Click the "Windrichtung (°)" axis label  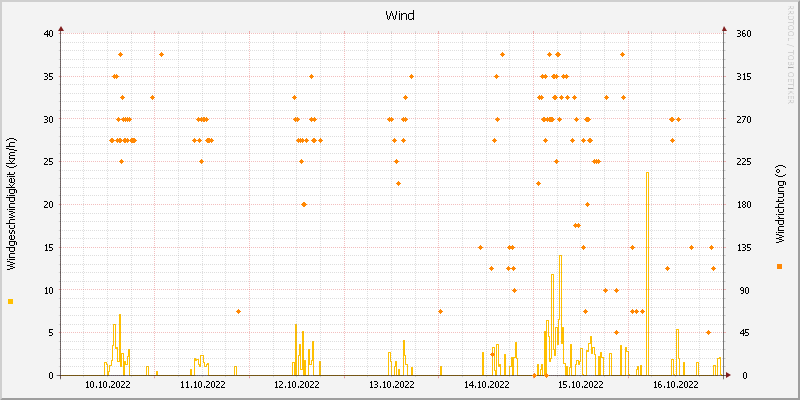point(779,204)
